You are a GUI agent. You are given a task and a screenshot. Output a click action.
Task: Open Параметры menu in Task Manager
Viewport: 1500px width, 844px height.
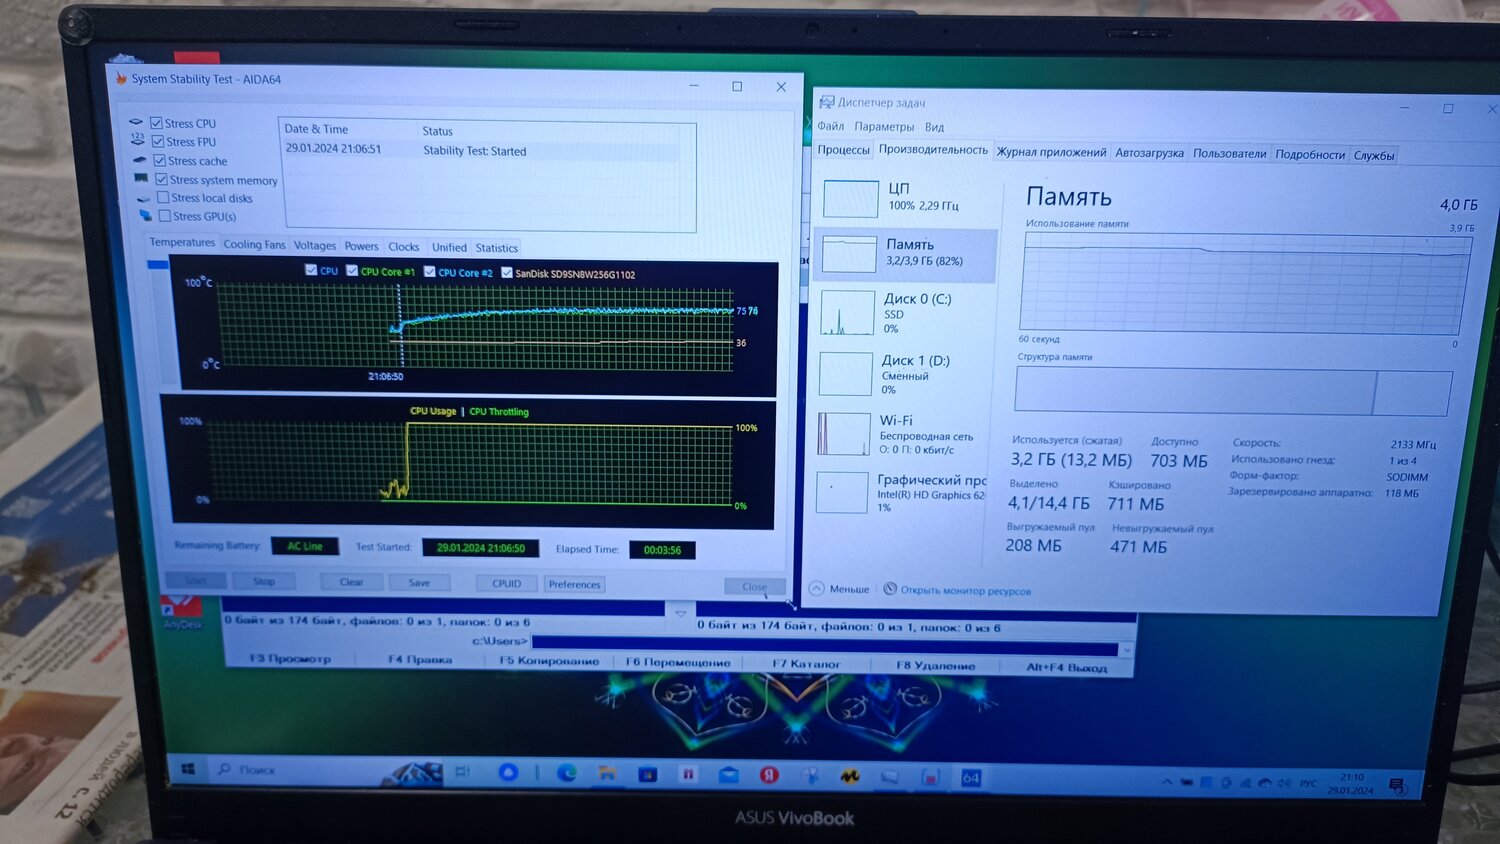click(884, 127)
